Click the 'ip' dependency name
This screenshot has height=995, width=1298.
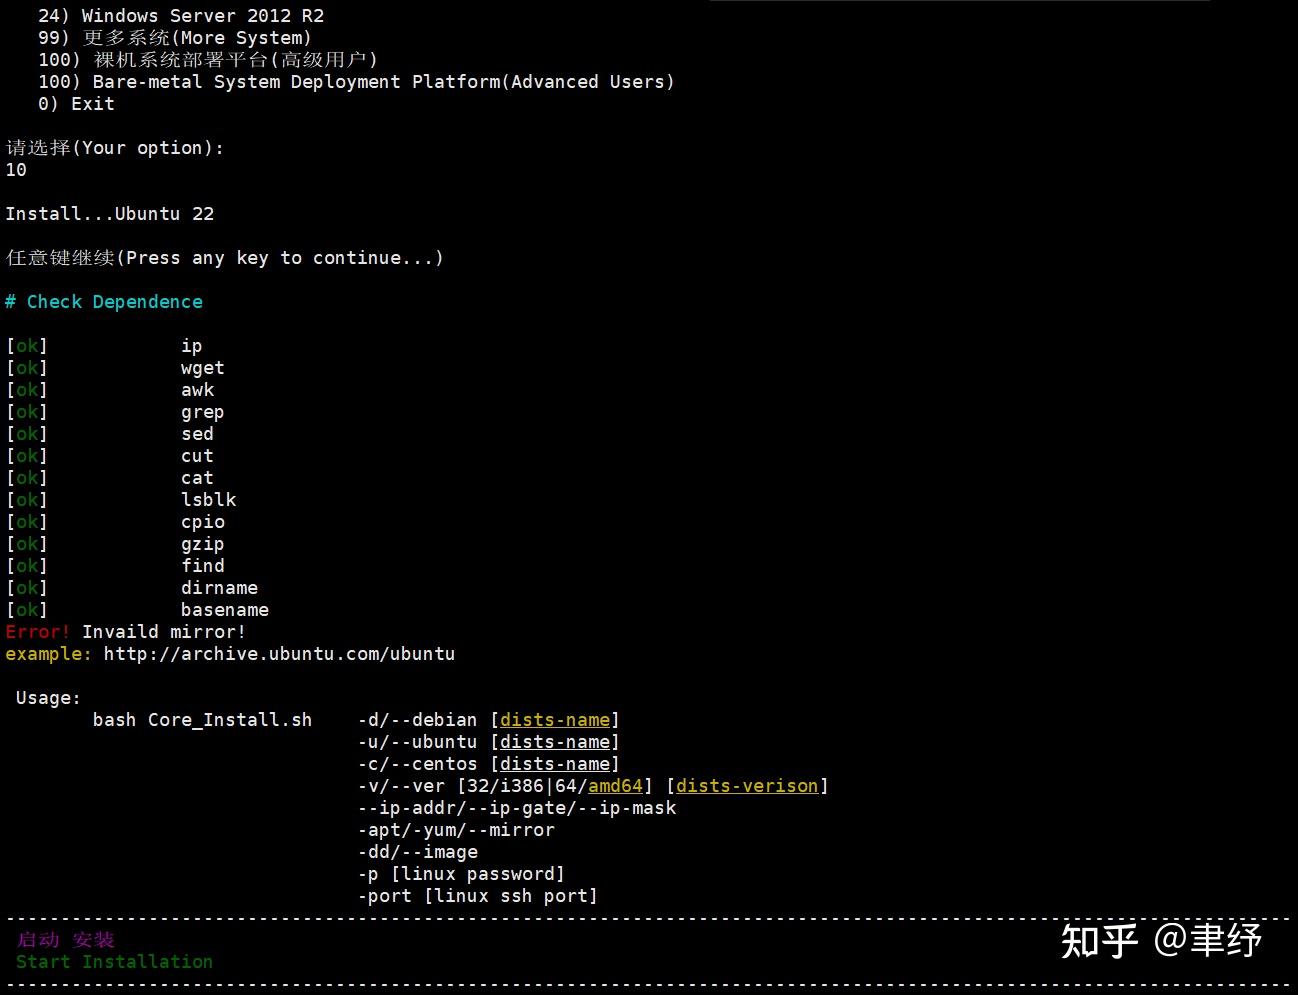pyautogui.click(x=192, y=346)
